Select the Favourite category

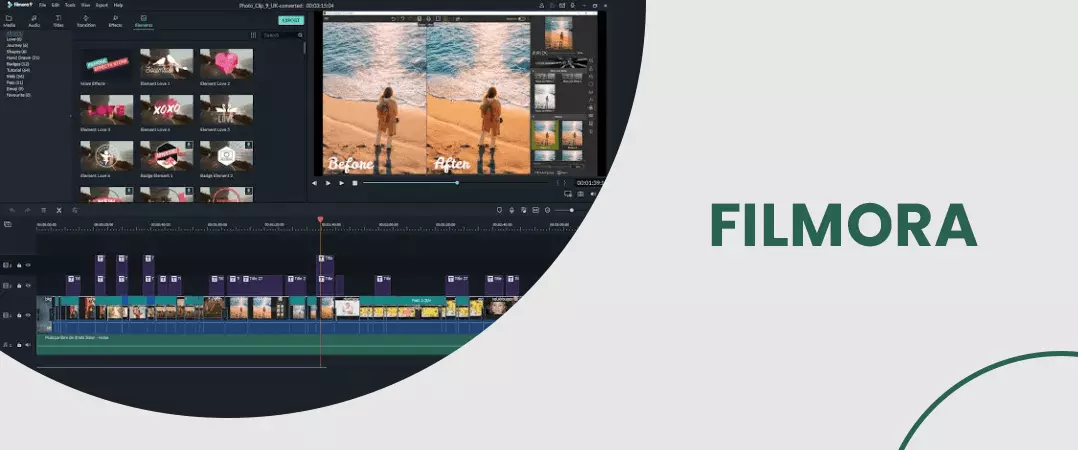[19, 95]
